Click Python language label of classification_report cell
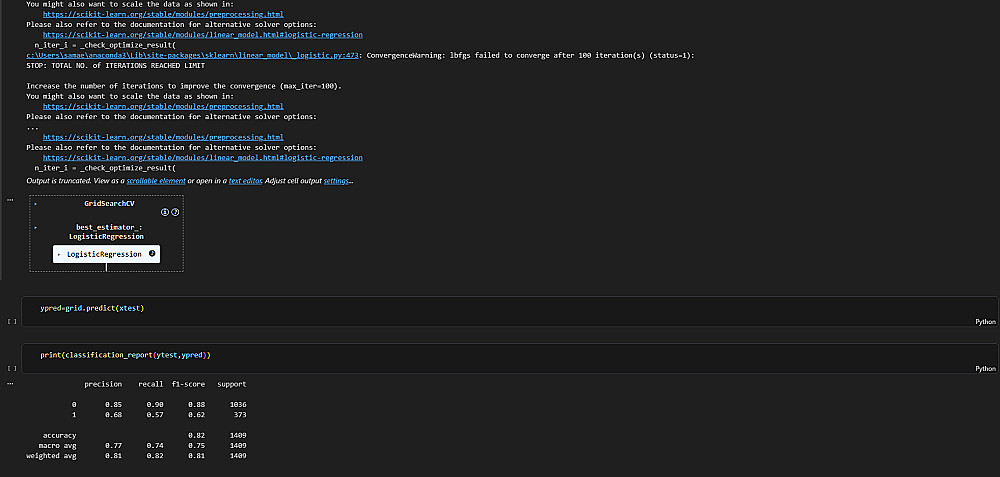 (x=986, y=369)
